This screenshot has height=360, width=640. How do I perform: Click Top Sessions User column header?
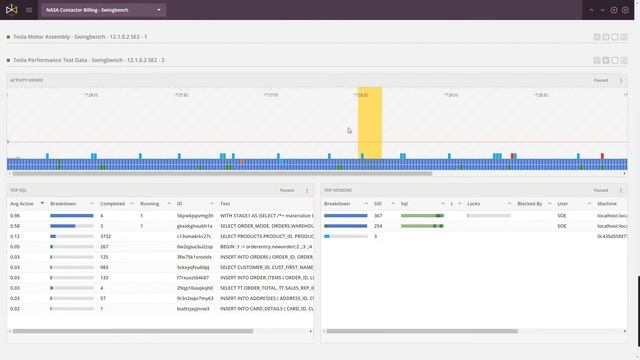click(562, 204)
